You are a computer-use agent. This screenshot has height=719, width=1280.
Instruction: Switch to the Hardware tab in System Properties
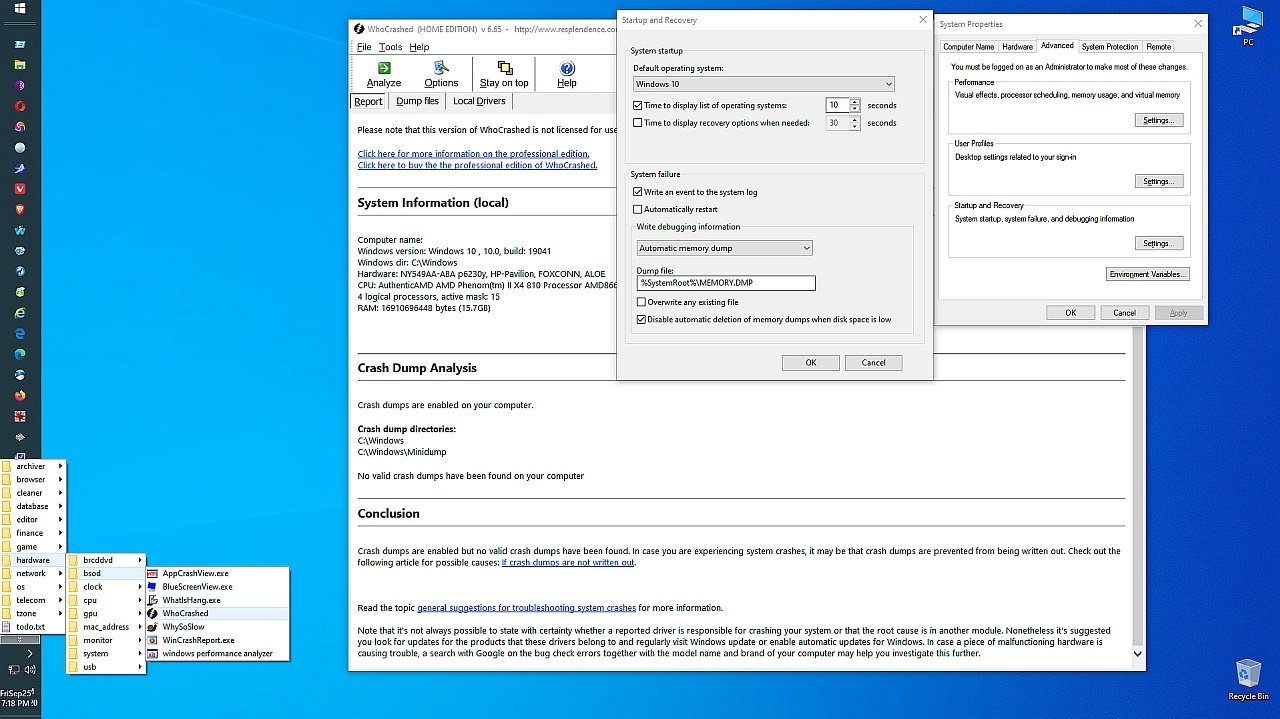[1017, 47]
